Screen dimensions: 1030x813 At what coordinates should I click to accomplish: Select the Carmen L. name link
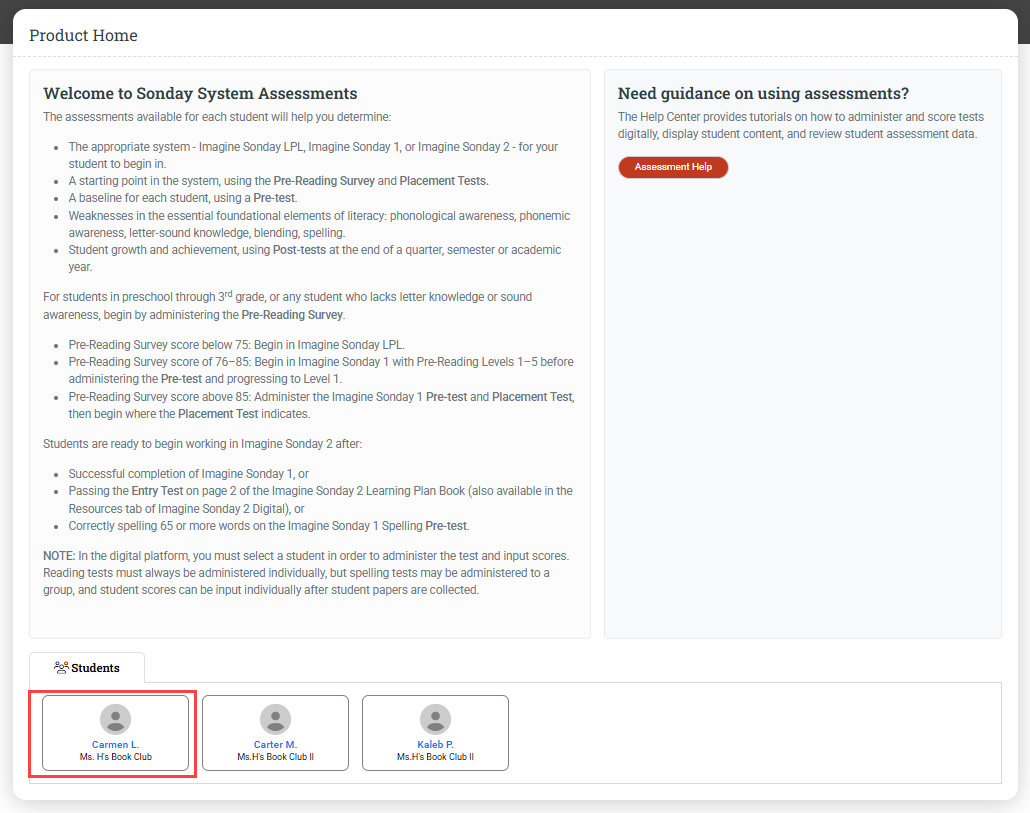116,745
